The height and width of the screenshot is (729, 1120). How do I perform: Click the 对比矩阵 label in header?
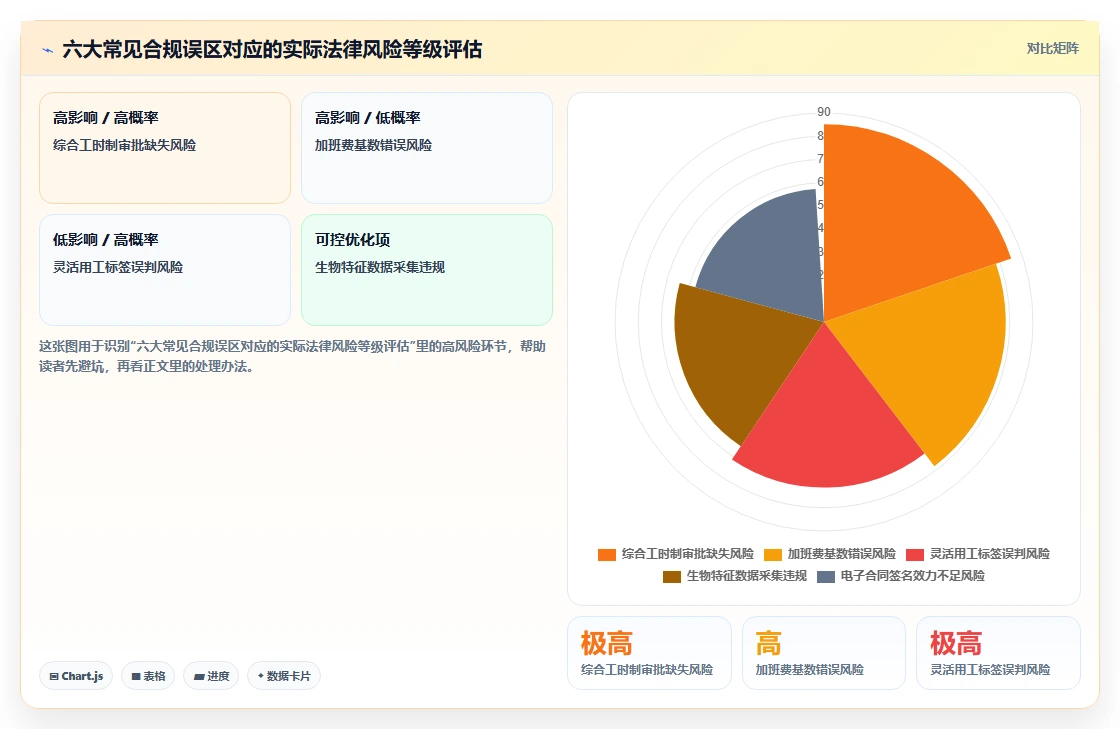click(1052, 49)
